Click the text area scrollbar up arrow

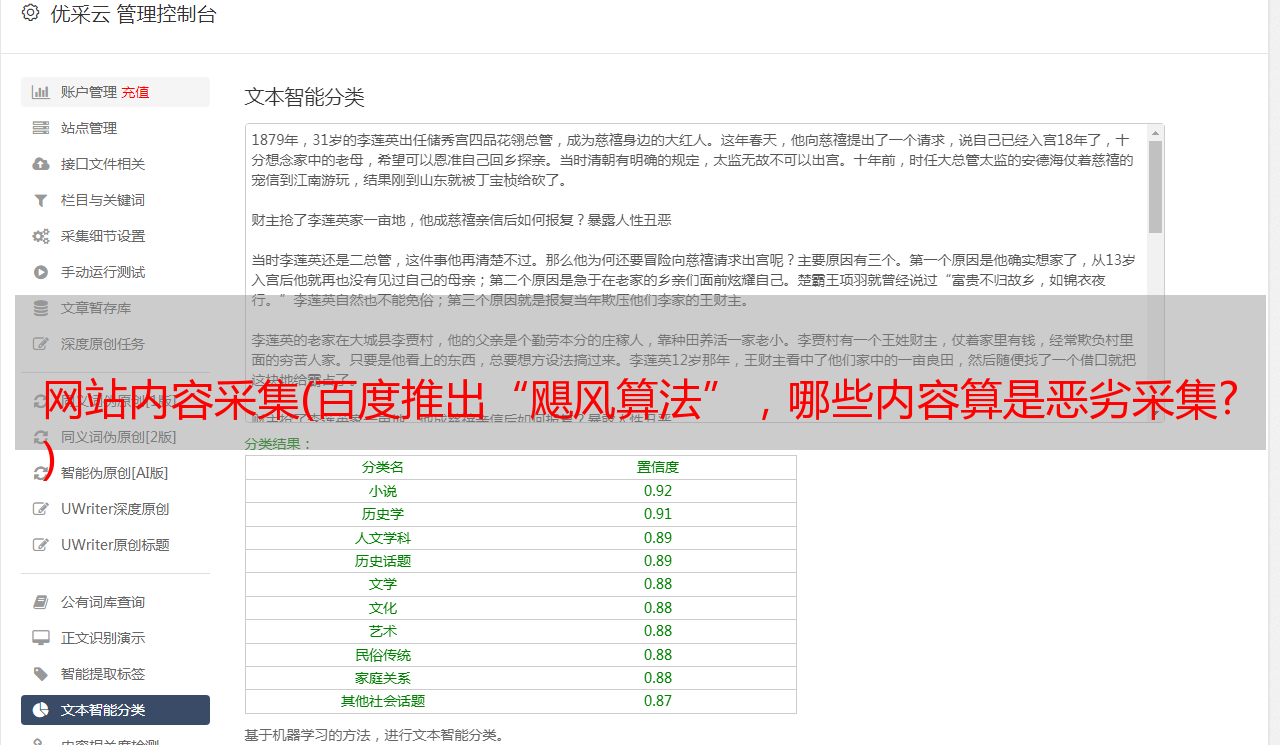[1155, 132]
